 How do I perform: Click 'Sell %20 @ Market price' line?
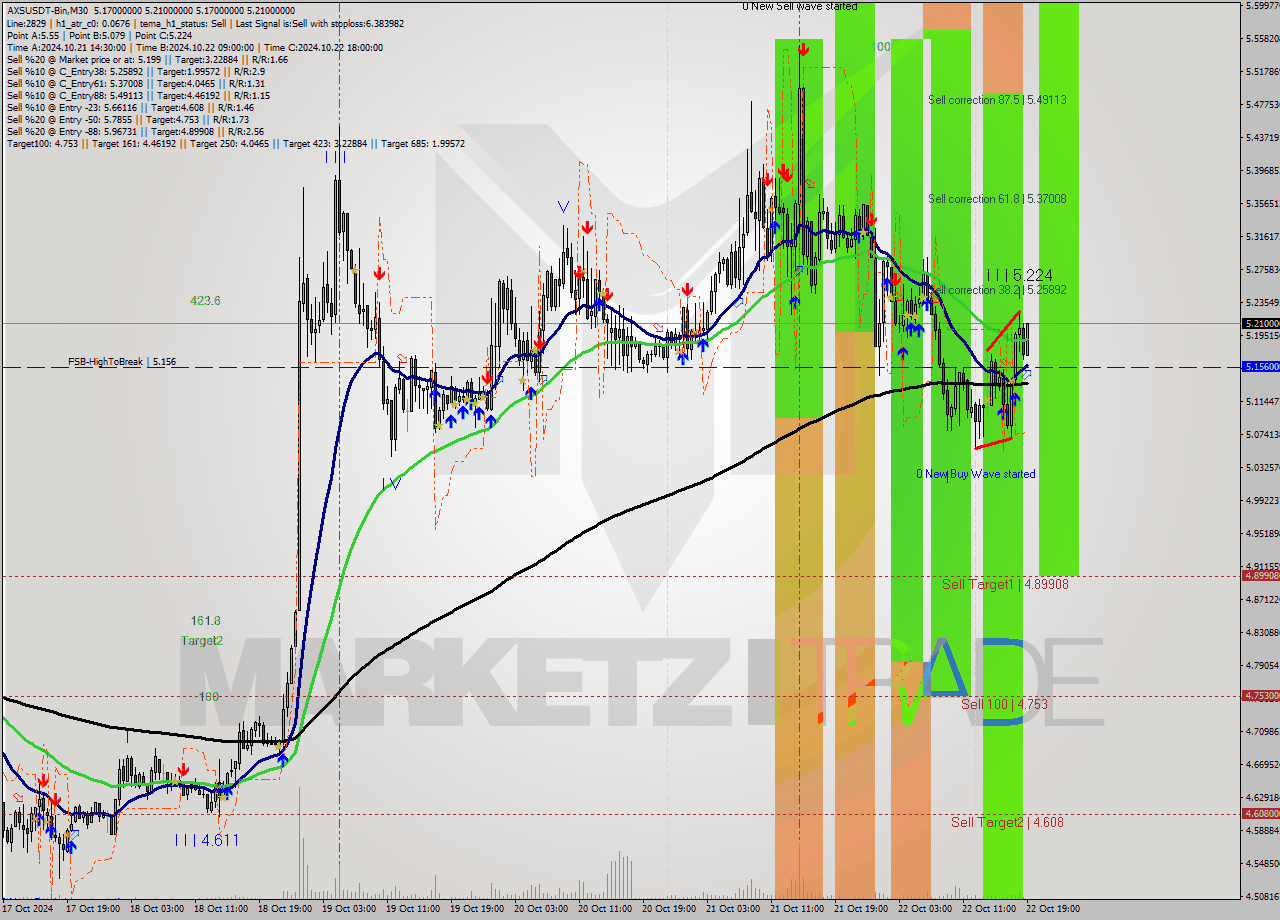[147, 59]
